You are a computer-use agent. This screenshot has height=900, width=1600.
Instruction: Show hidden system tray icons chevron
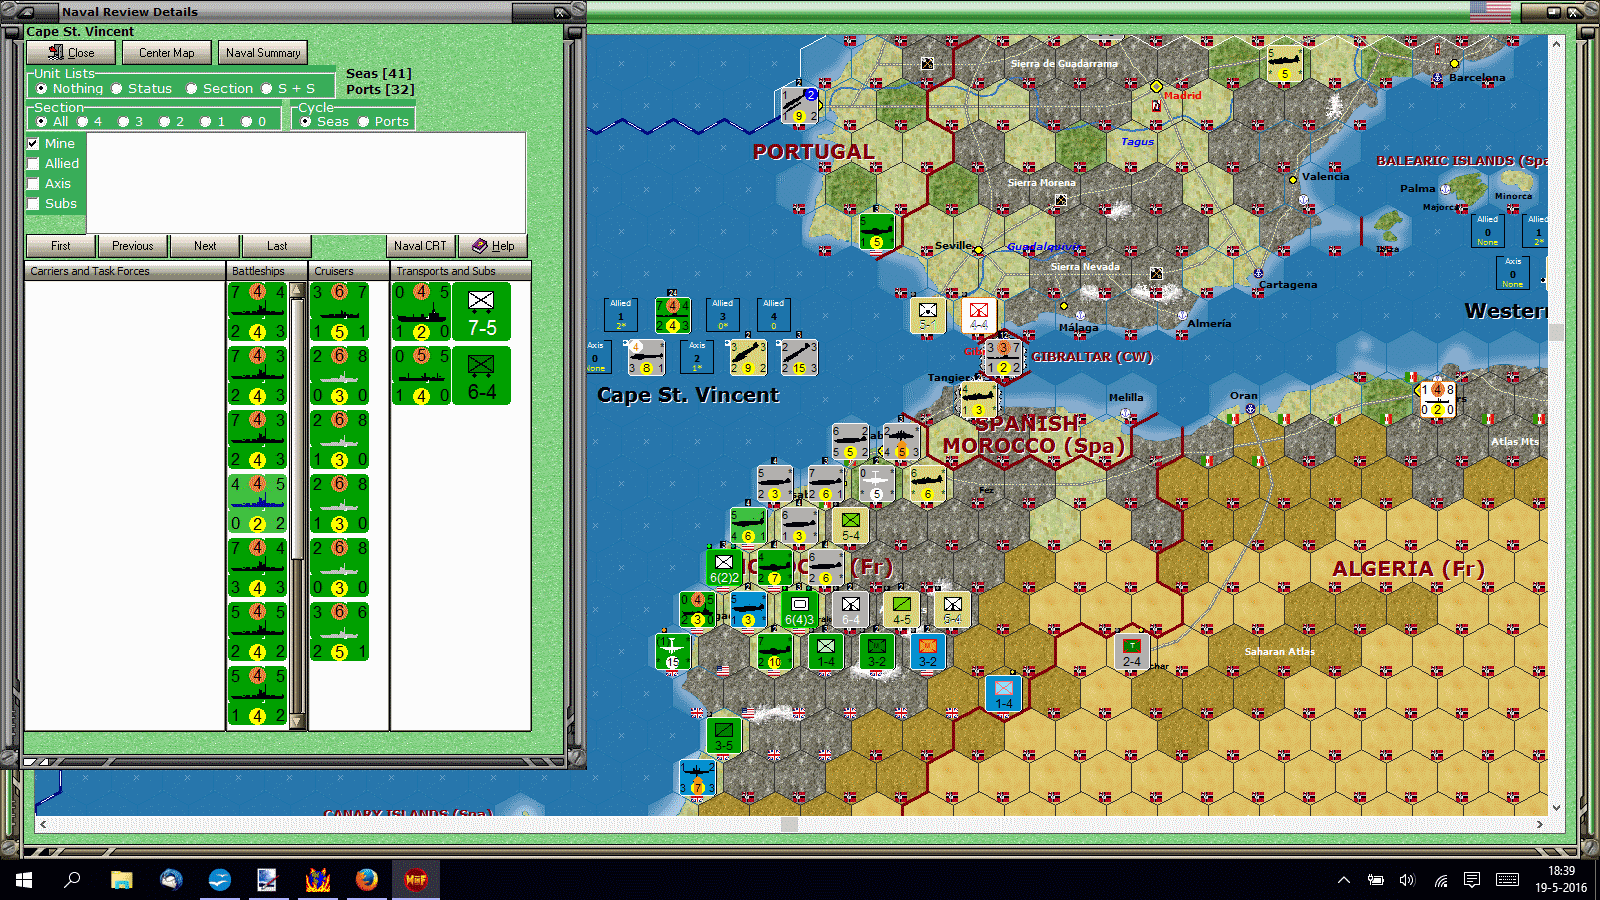point(1344,880)
